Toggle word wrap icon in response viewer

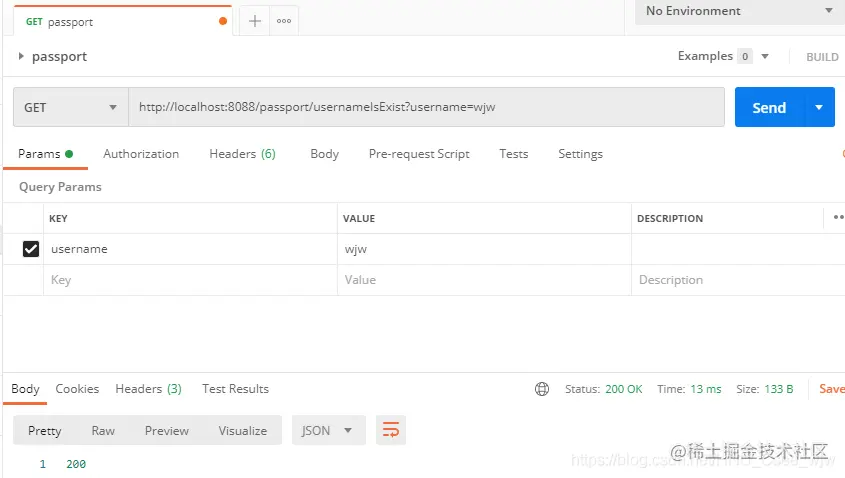(x=391, y=430)
